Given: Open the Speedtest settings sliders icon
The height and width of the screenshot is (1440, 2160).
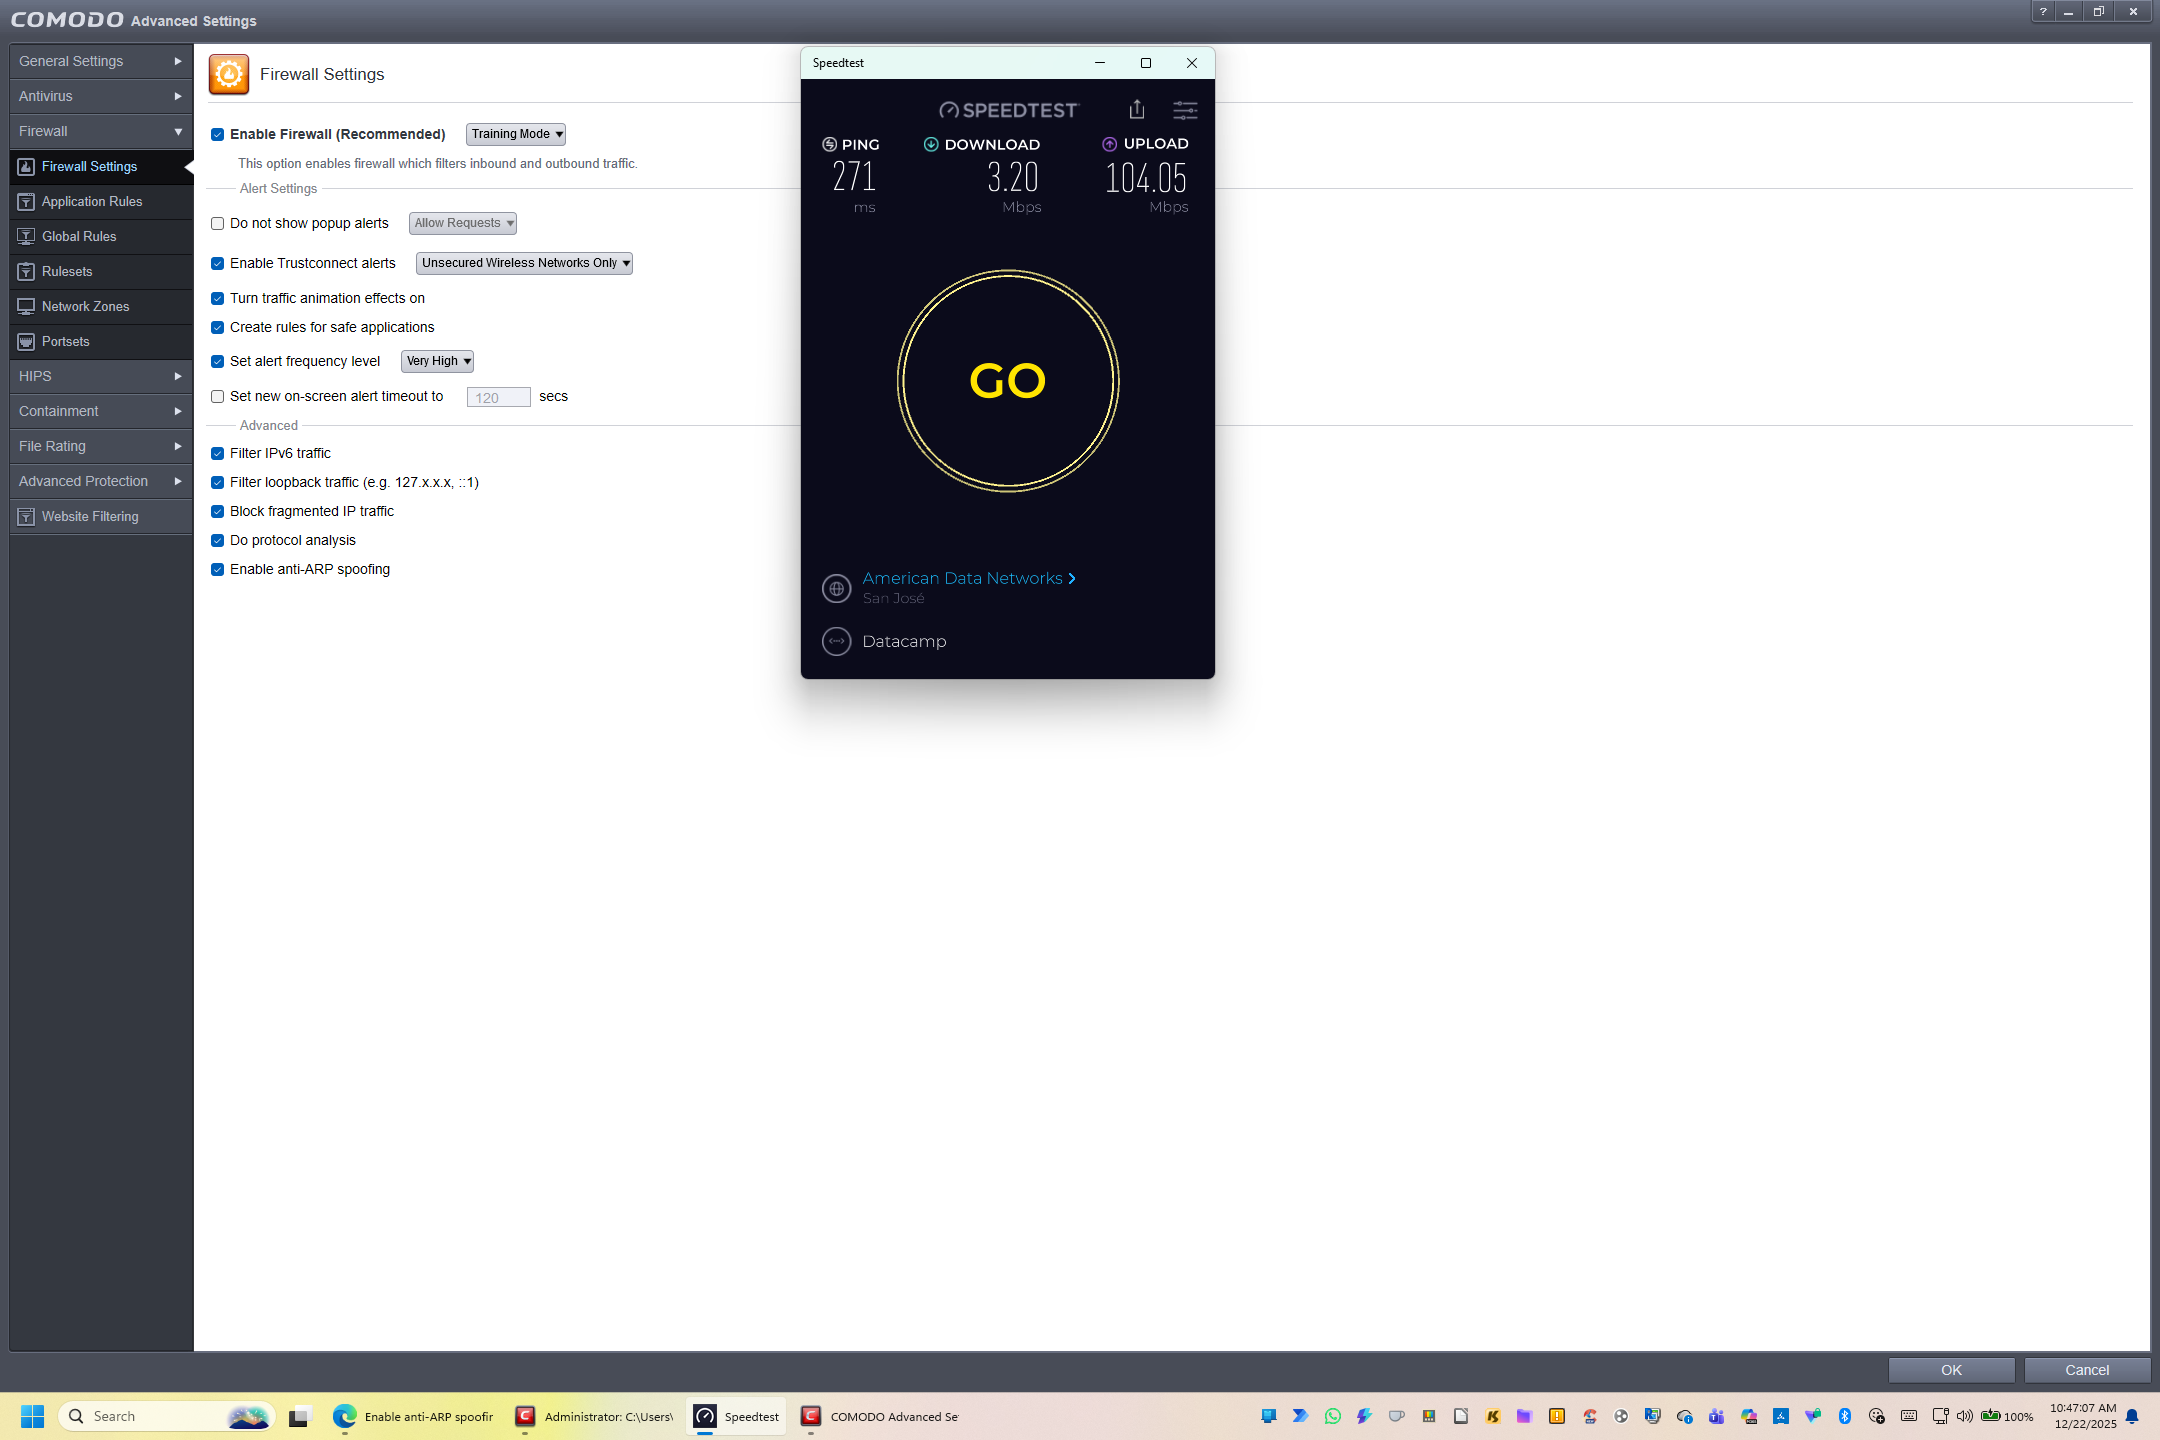Looking at the screenshot, I should click(1185, 110).
